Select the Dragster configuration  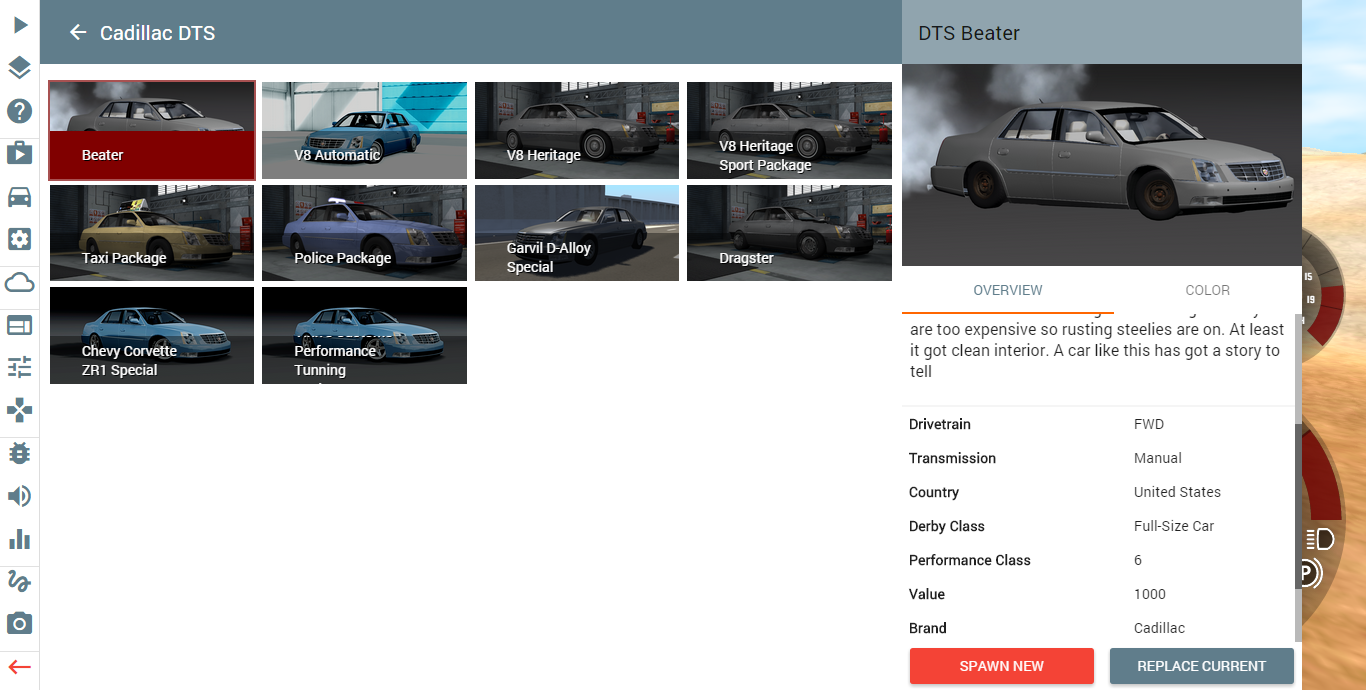click(789, 233)
